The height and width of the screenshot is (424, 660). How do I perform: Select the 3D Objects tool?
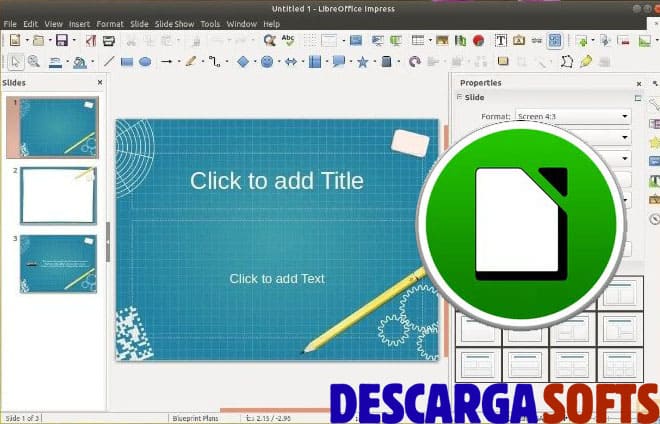pos(386,62)
